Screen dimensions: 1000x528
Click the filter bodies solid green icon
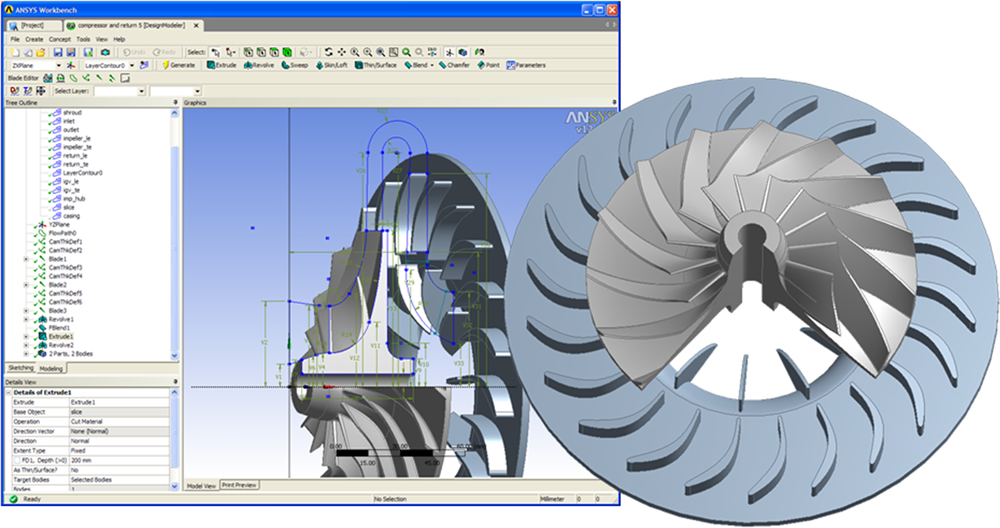(287, 52)
